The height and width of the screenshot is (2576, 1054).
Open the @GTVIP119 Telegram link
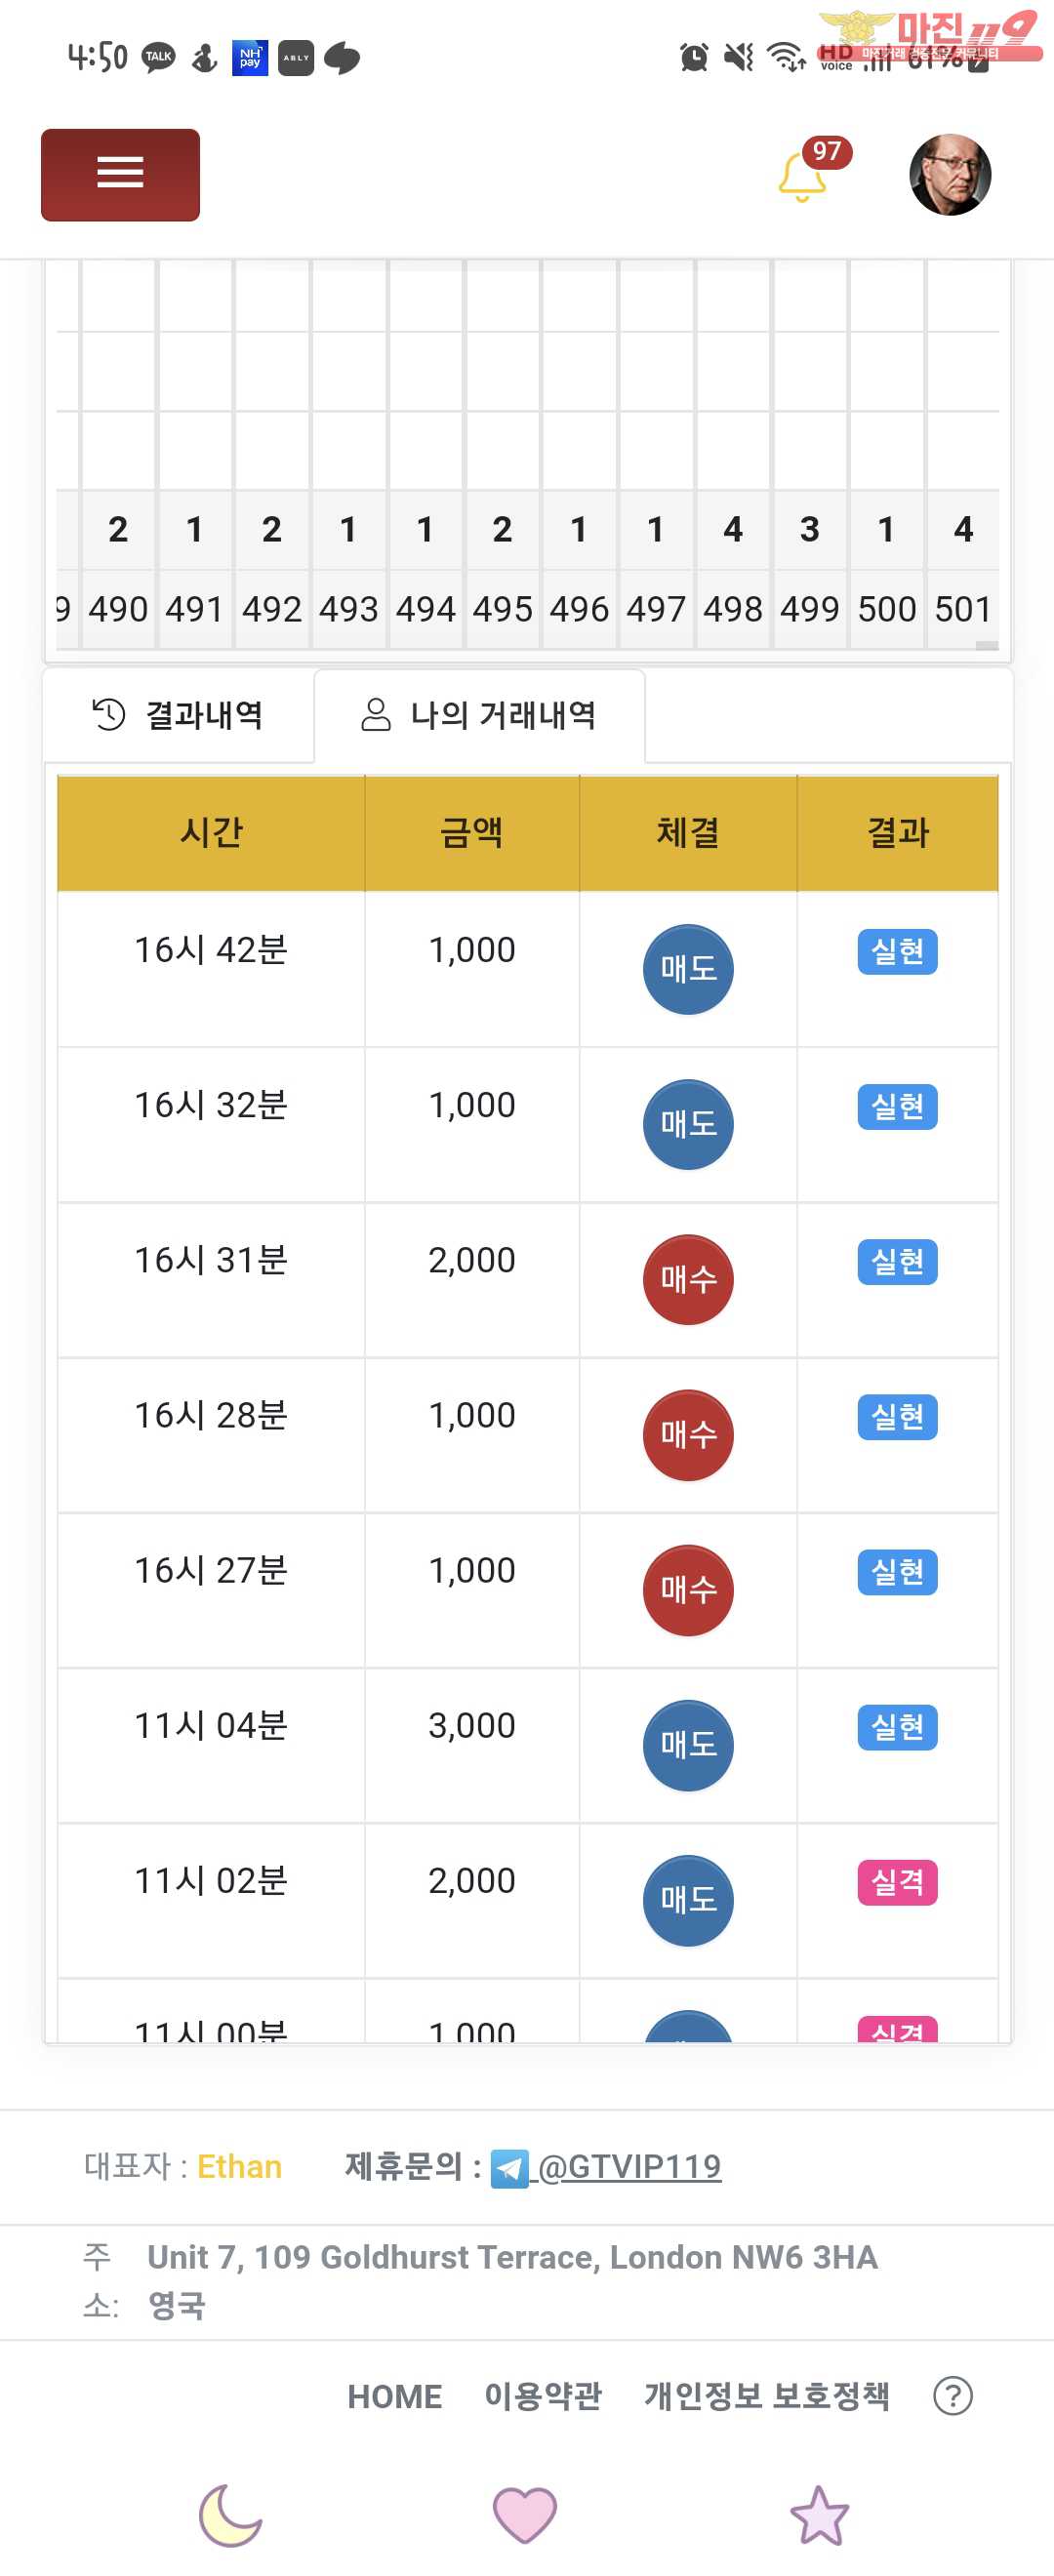(x=630, y=2166)
